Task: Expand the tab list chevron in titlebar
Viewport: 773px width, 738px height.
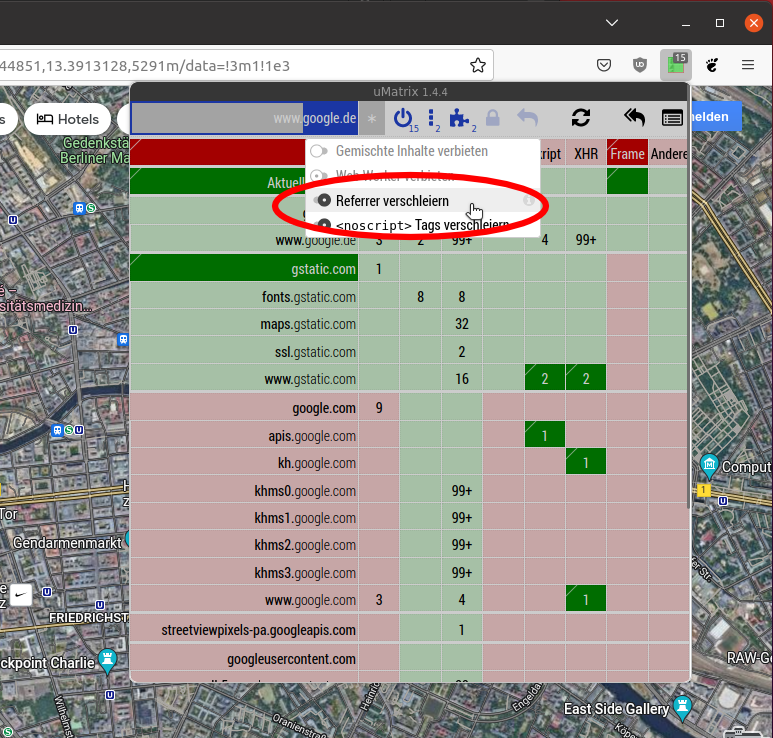Action: [x=611, y=22]
